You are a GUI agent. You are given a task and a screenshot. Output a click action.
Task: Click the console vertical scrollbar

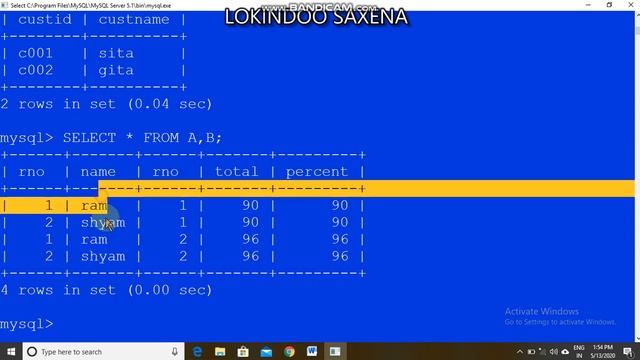click(x=637, y=176)
